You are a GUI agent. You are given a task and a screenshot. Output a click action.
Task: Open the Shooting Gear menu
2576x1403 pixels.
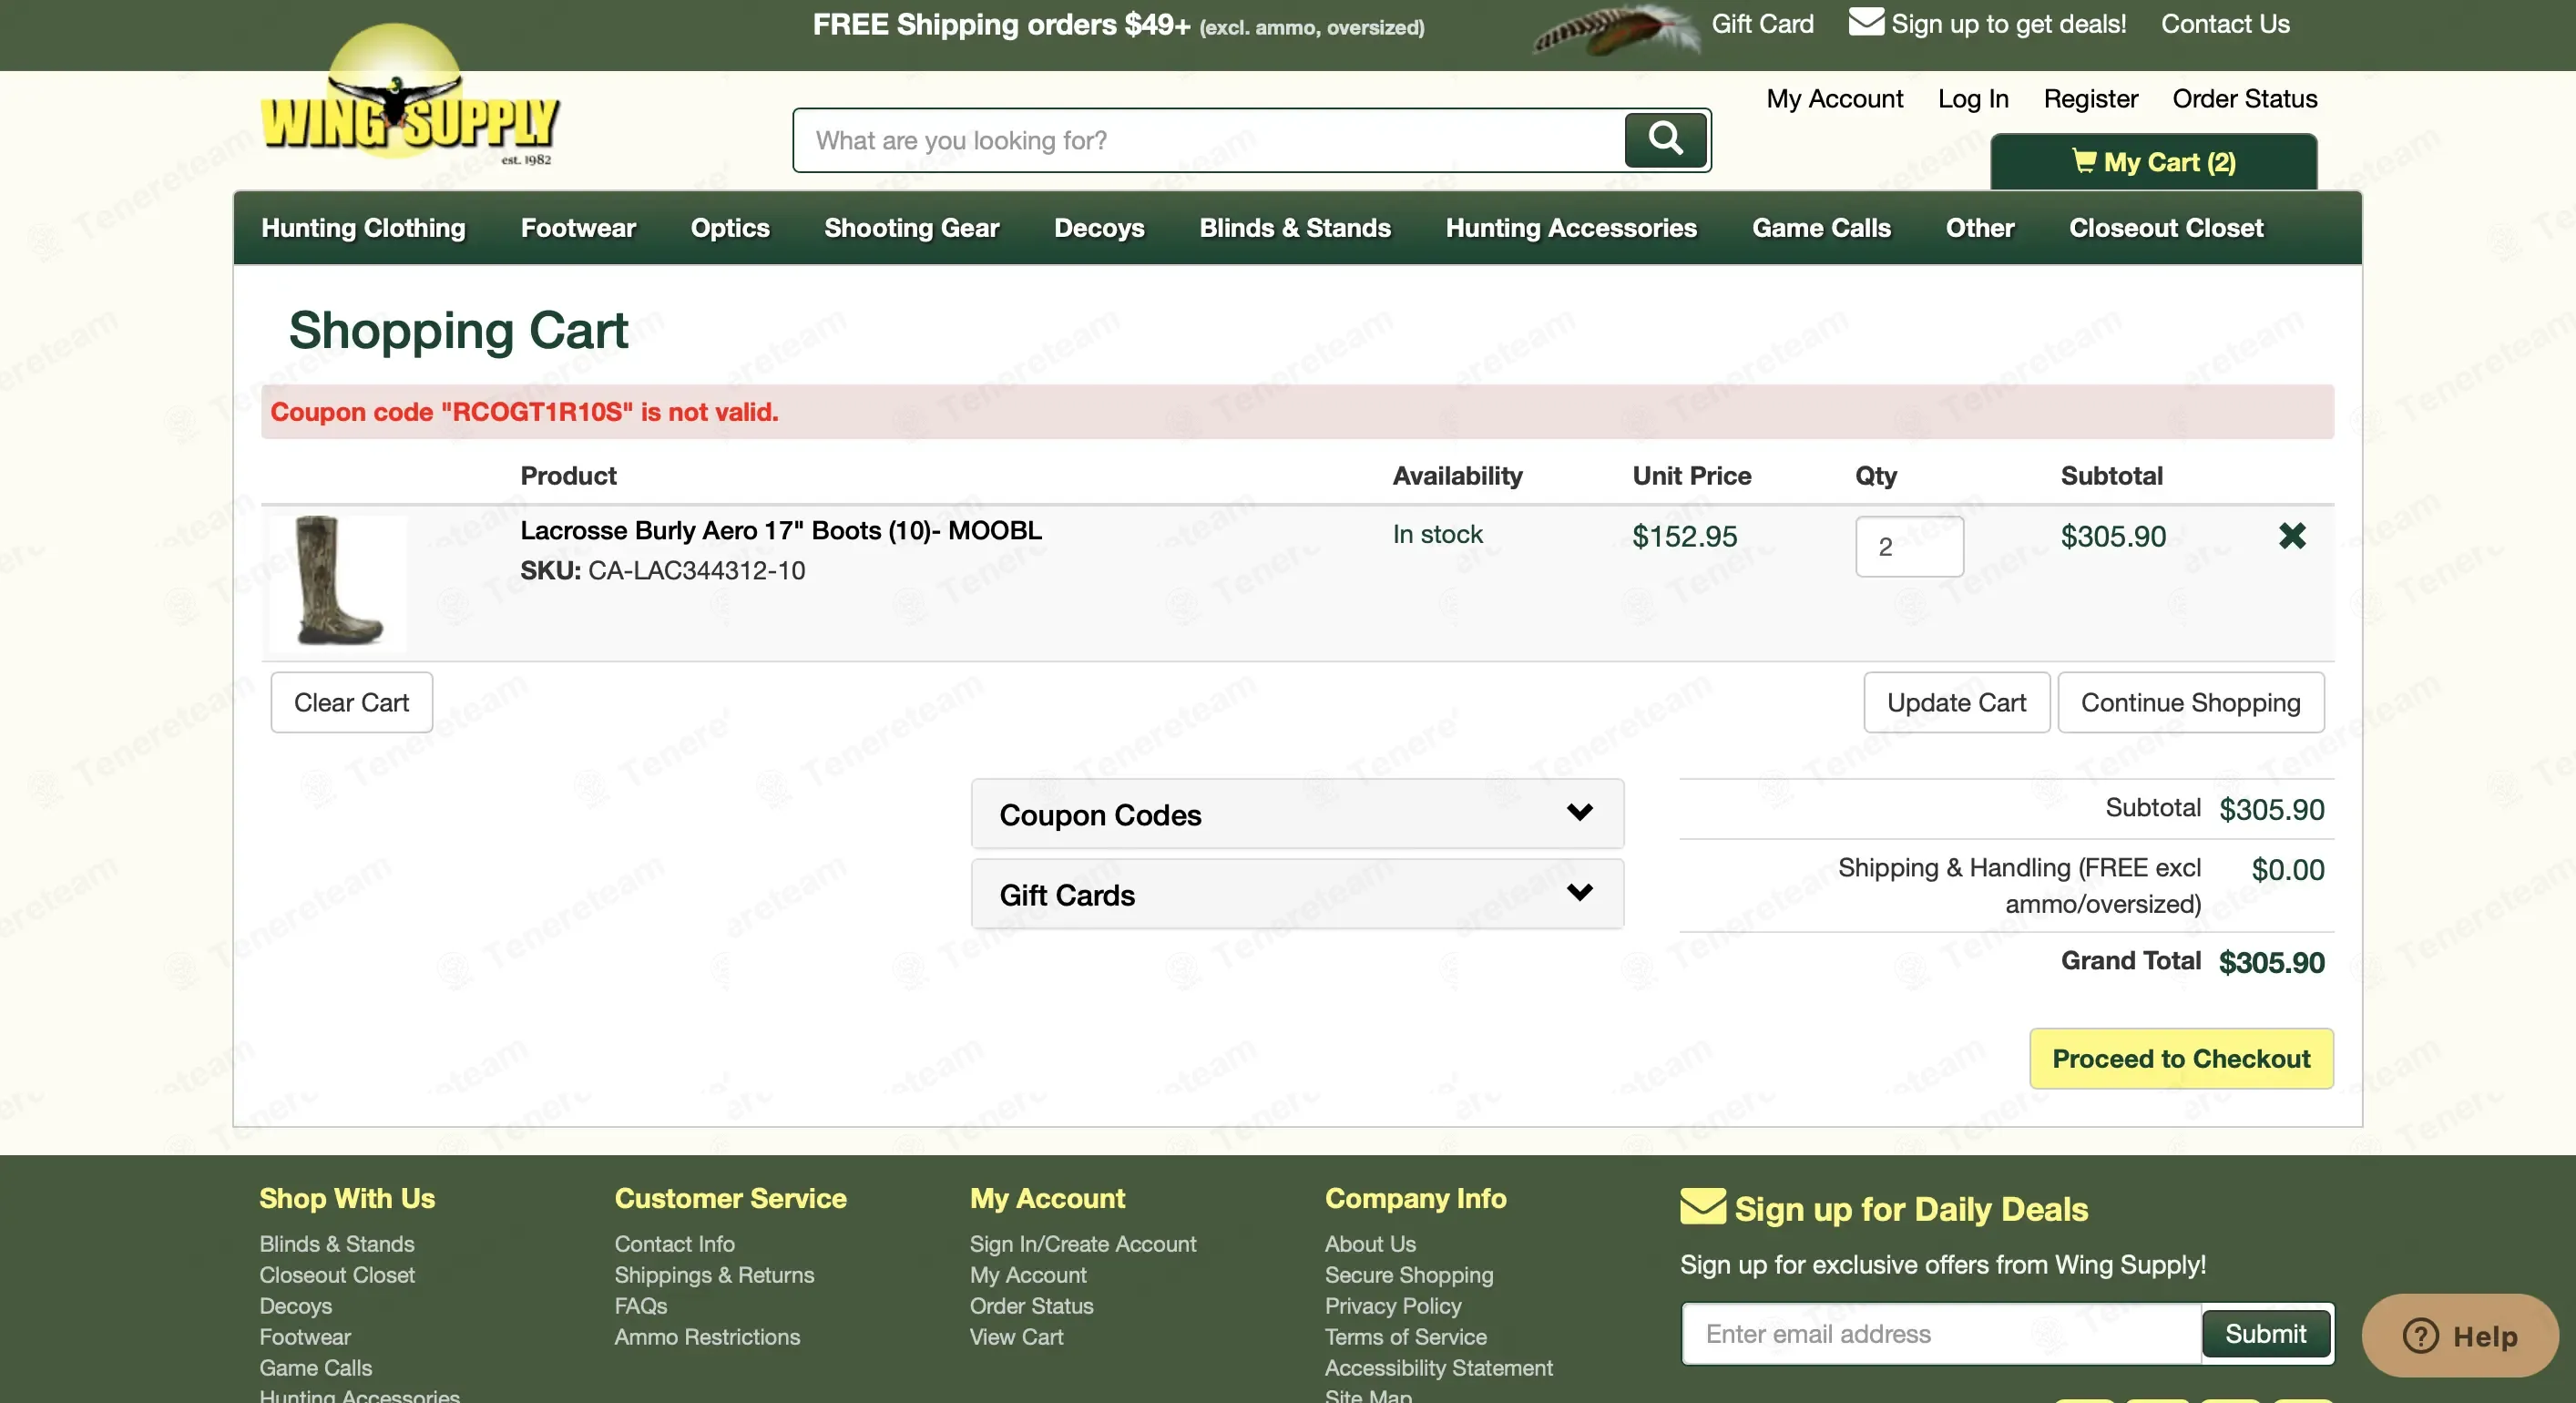pos(912,228)
